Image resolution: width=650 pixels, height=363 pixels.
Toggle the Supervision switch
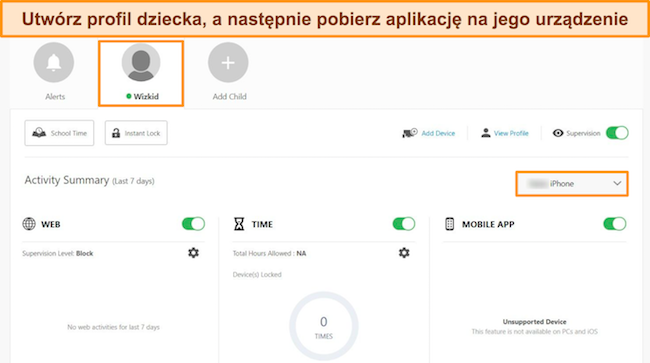617,133
